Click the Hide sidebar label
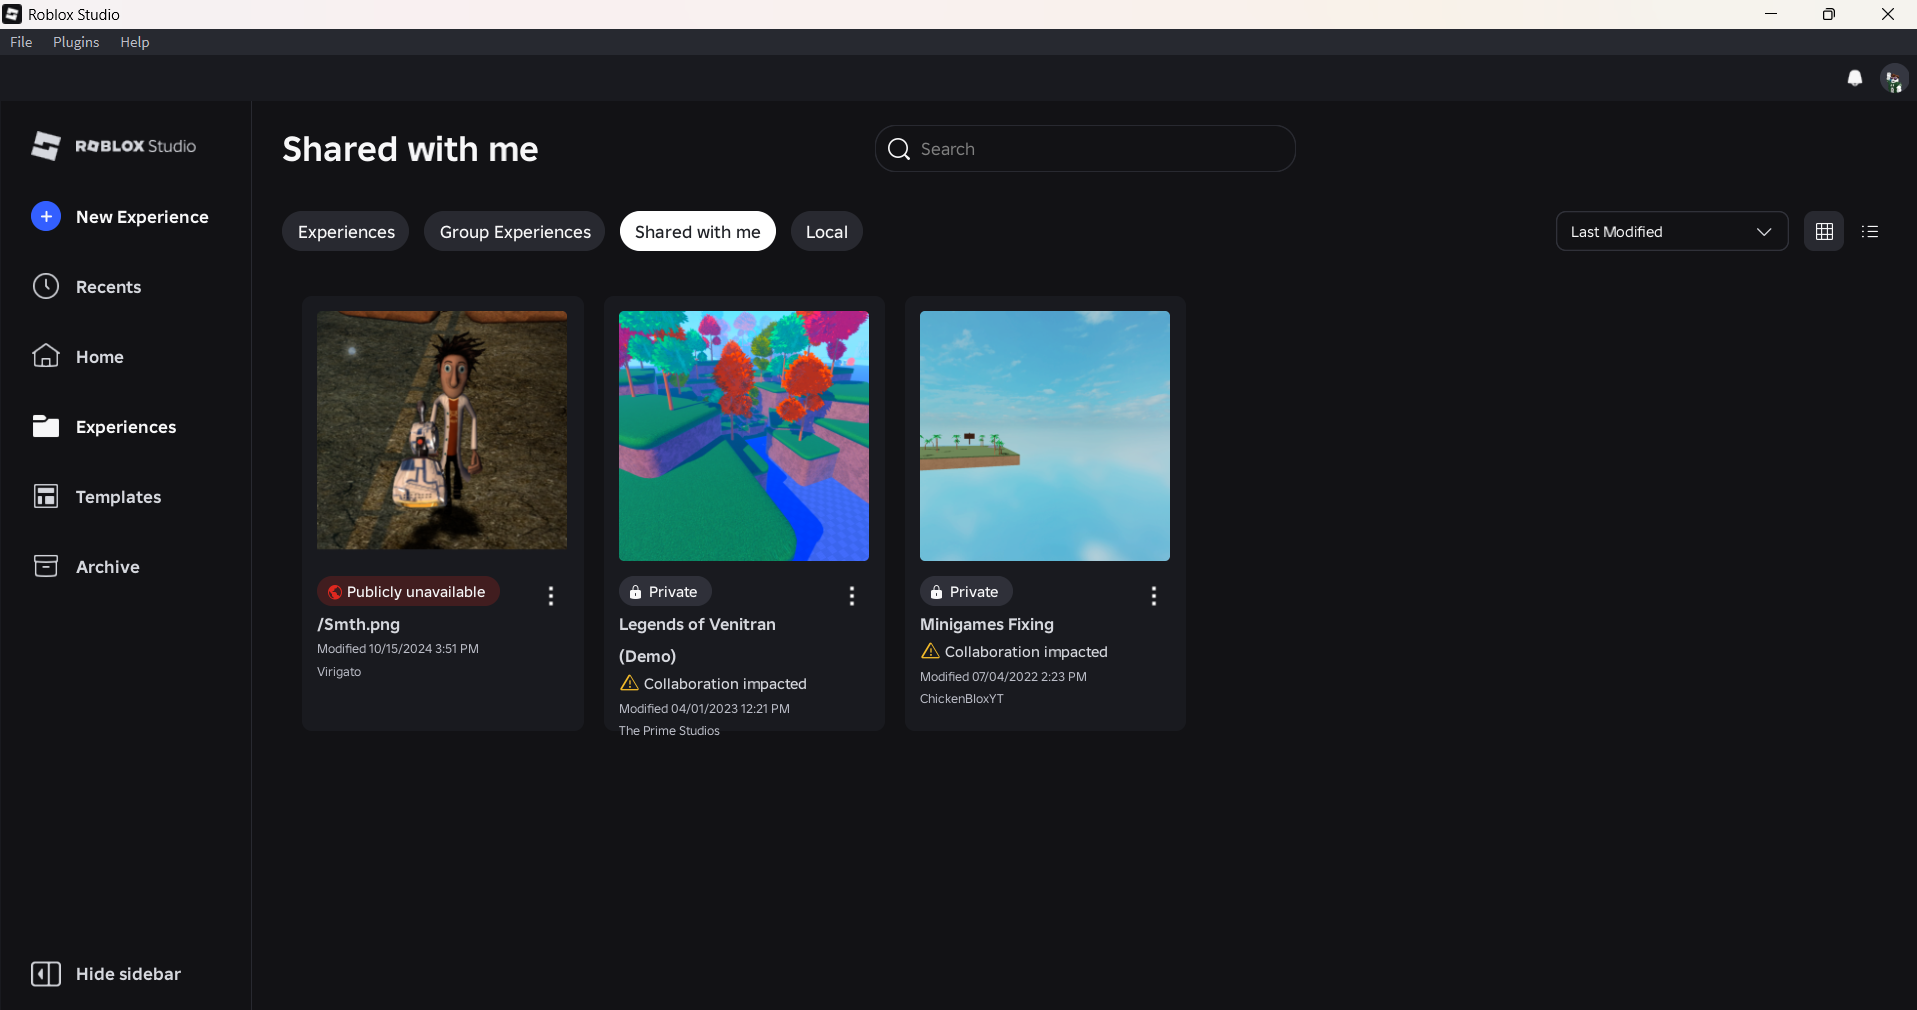This screenshot has width=1917, height=1010. [x=128, y=974]
